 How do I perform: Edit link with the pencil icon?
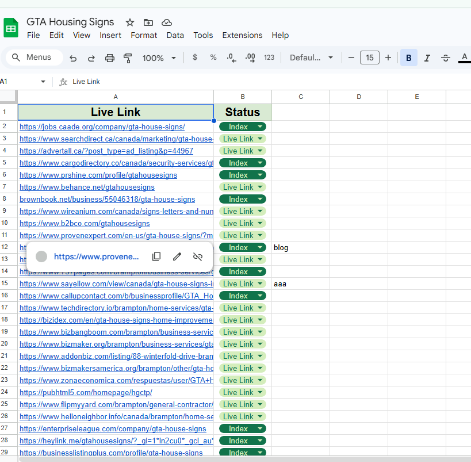pos(177,256)
